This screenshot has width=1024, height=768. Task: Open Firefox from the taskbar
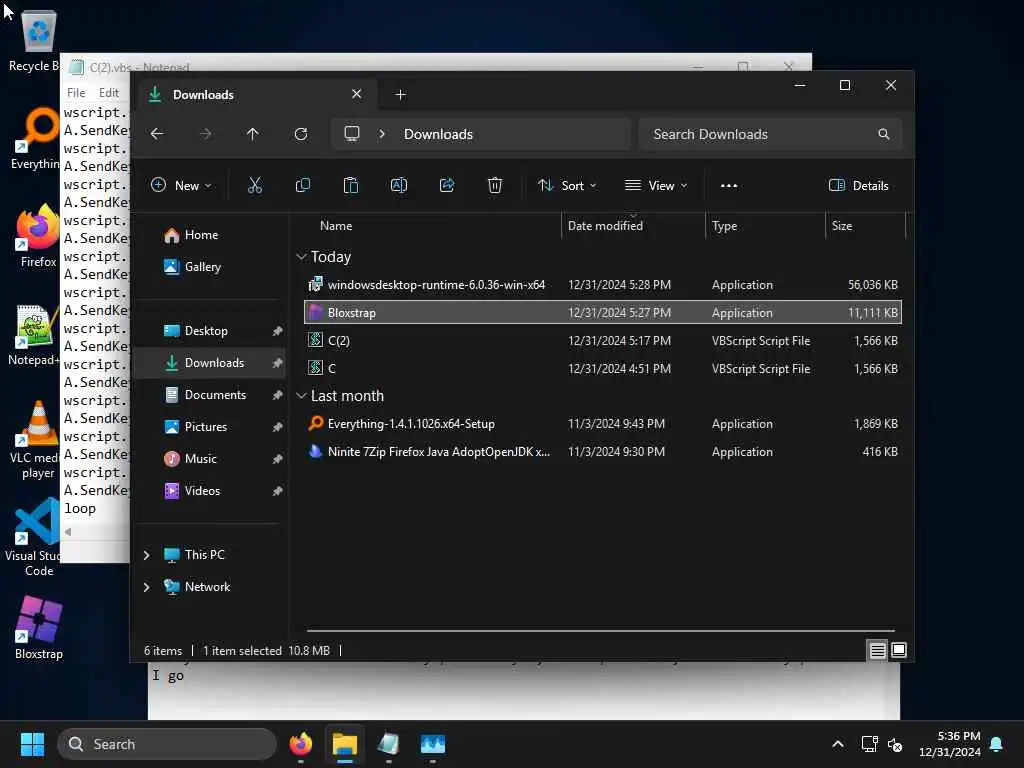coord(301,744)
